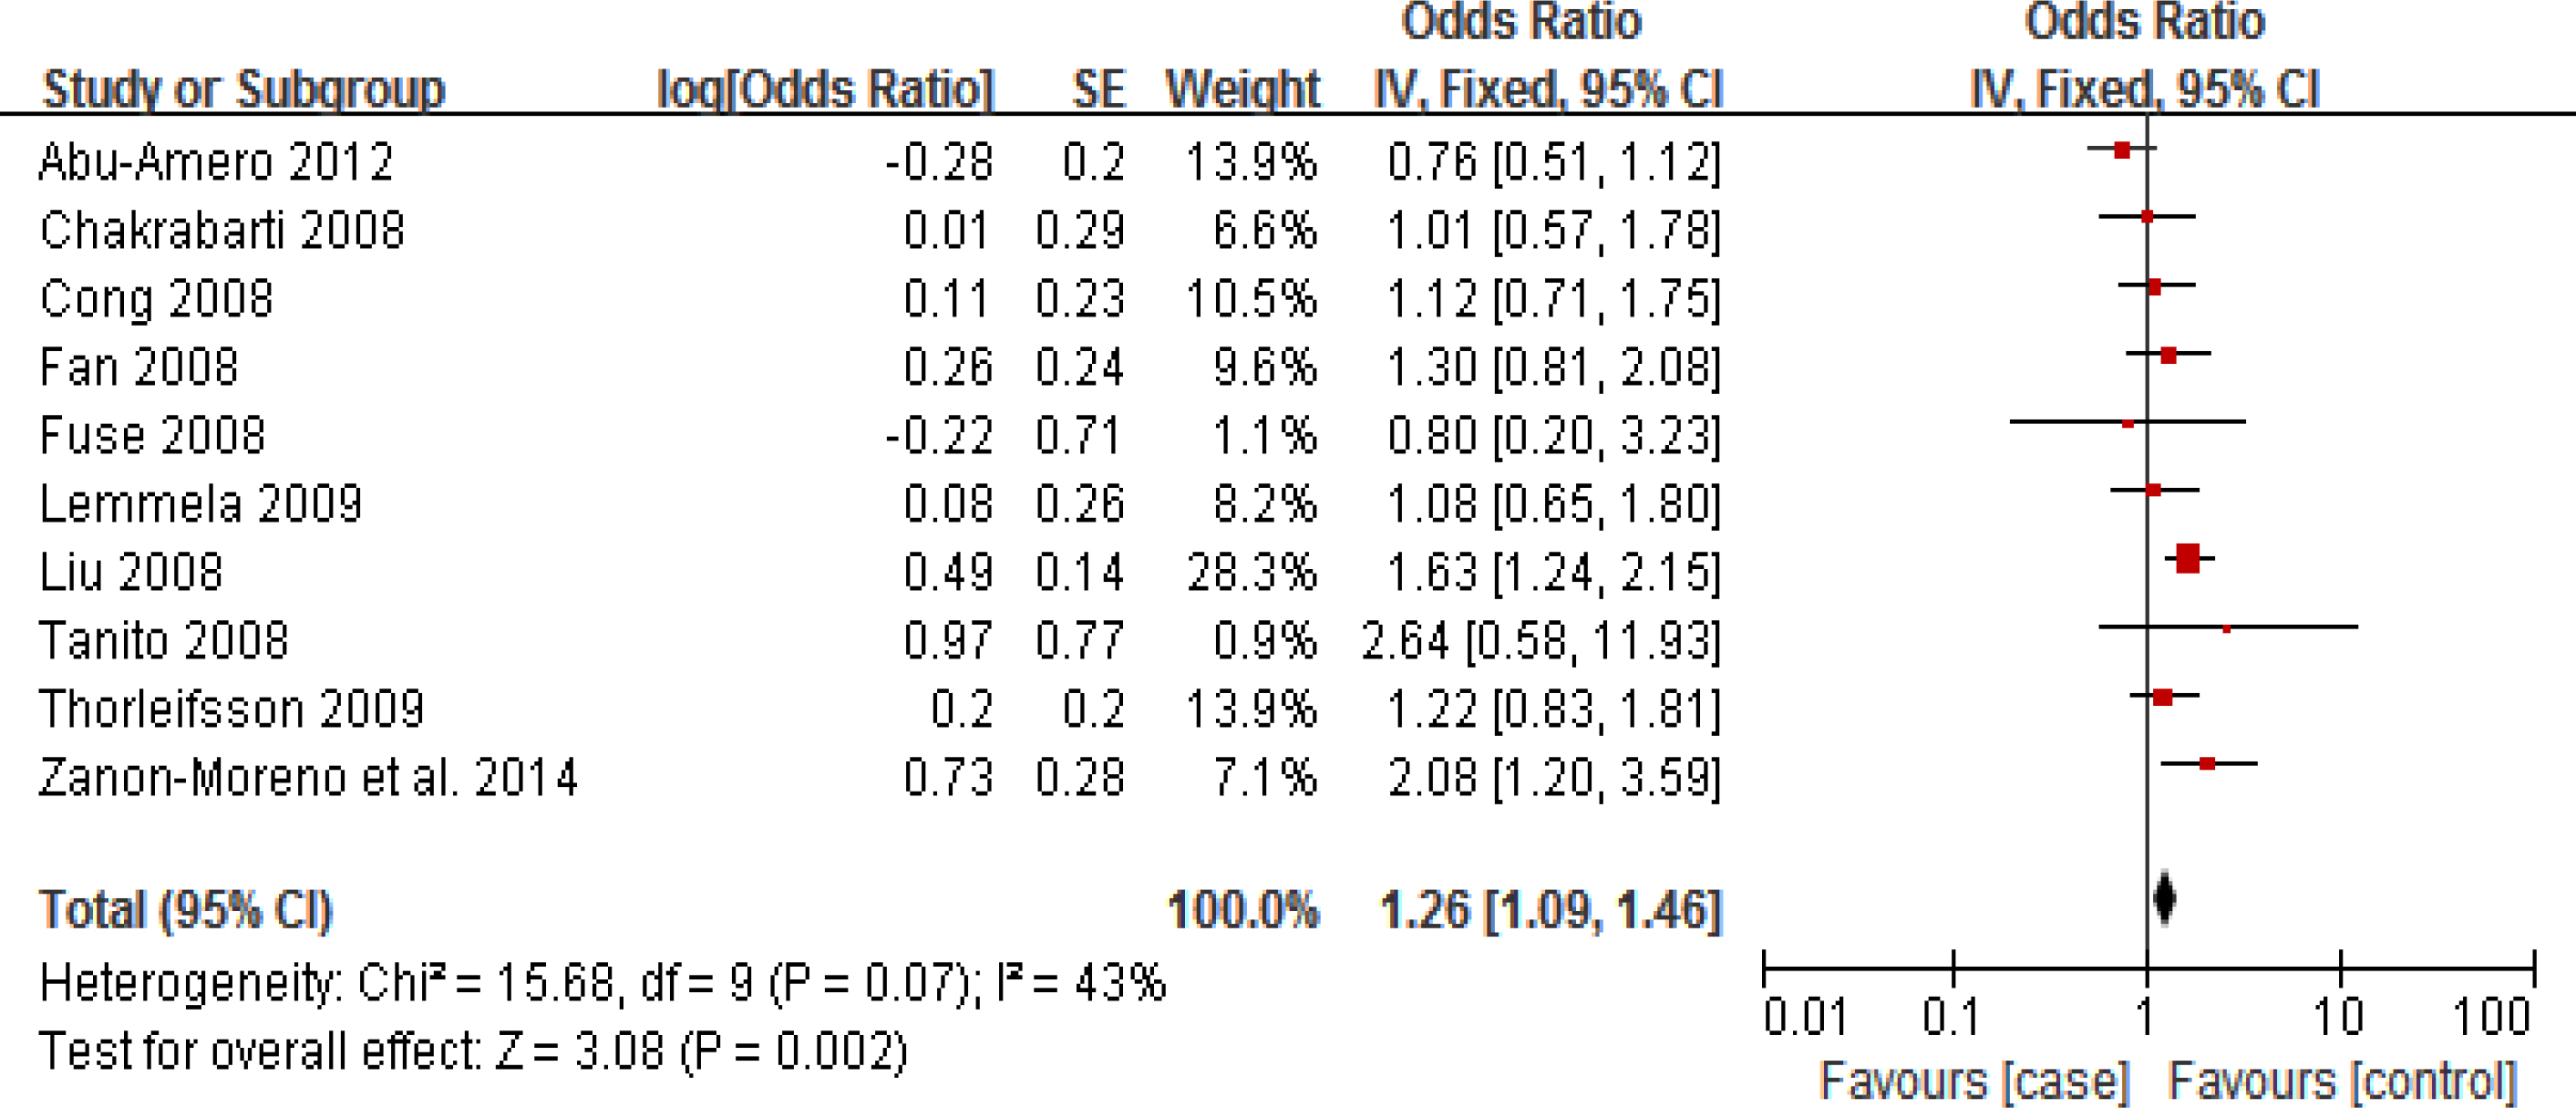The width and height of the screenshot is (2576, 1108).
Task: Click the SE column header
Action: [1098, 89]
